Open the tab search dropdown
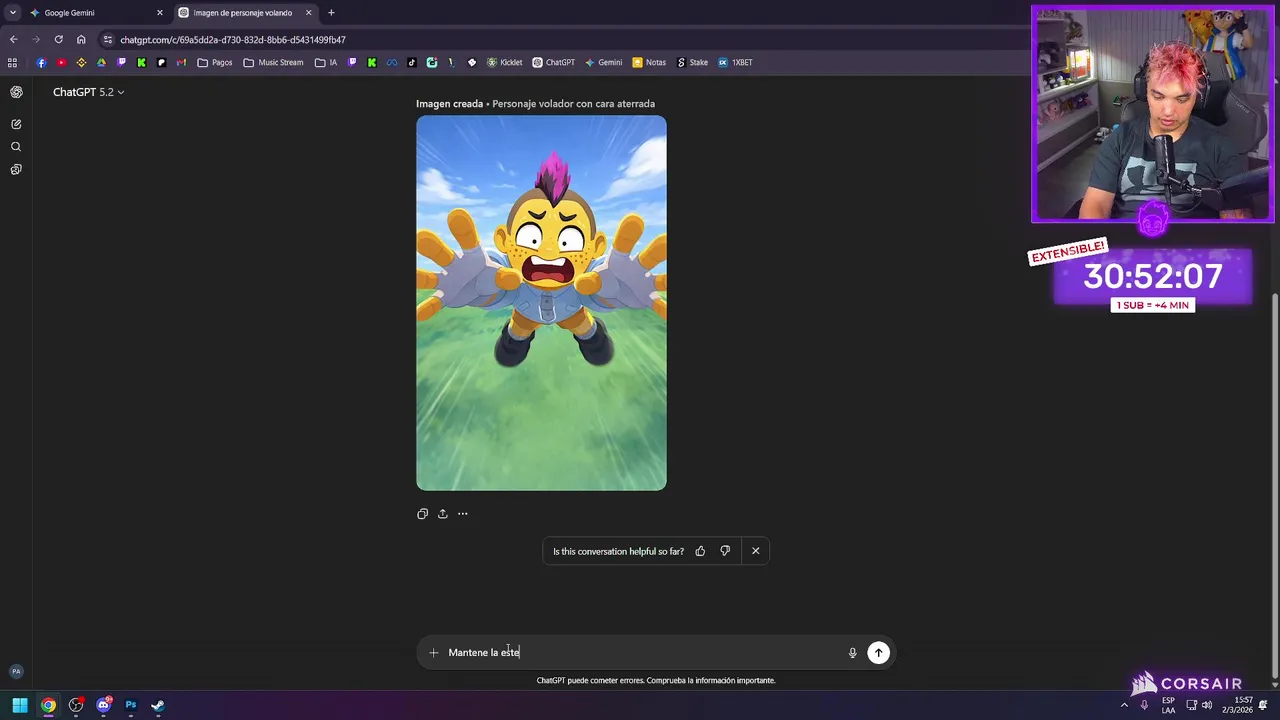 12,13
